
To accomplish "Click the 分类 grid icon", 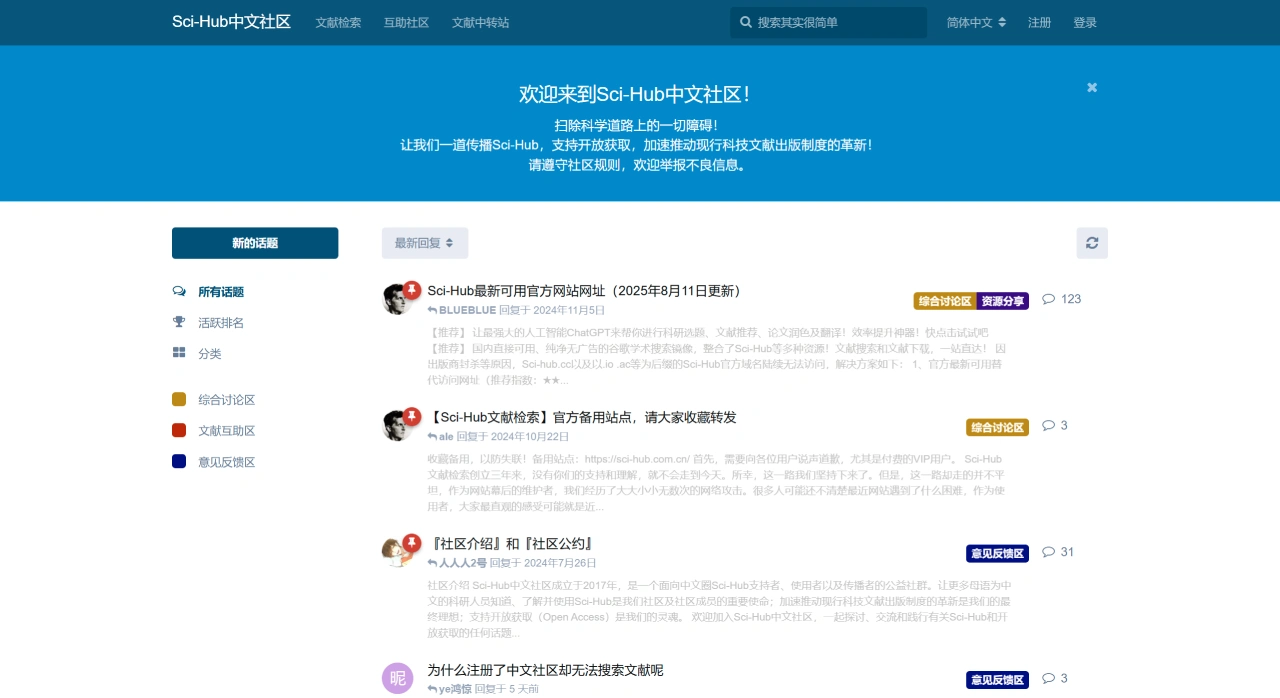I will [179, 353].
